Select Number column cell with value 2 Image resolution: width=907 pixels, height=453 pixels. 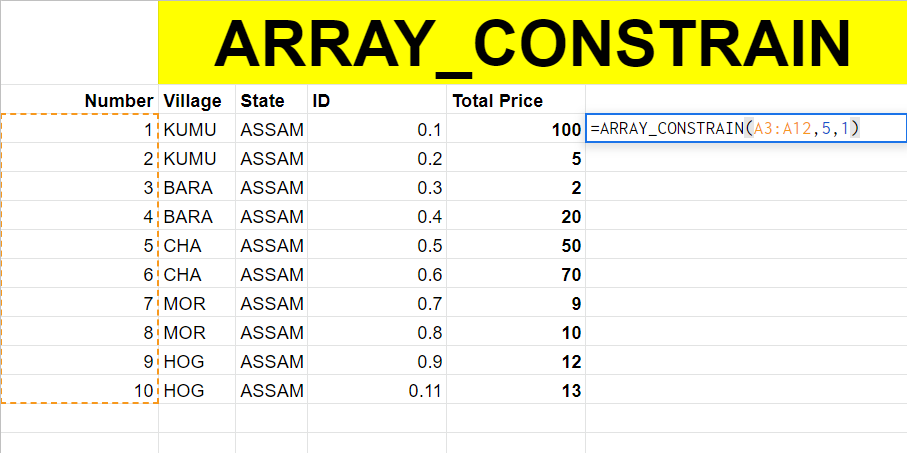[x=79, y=157]
